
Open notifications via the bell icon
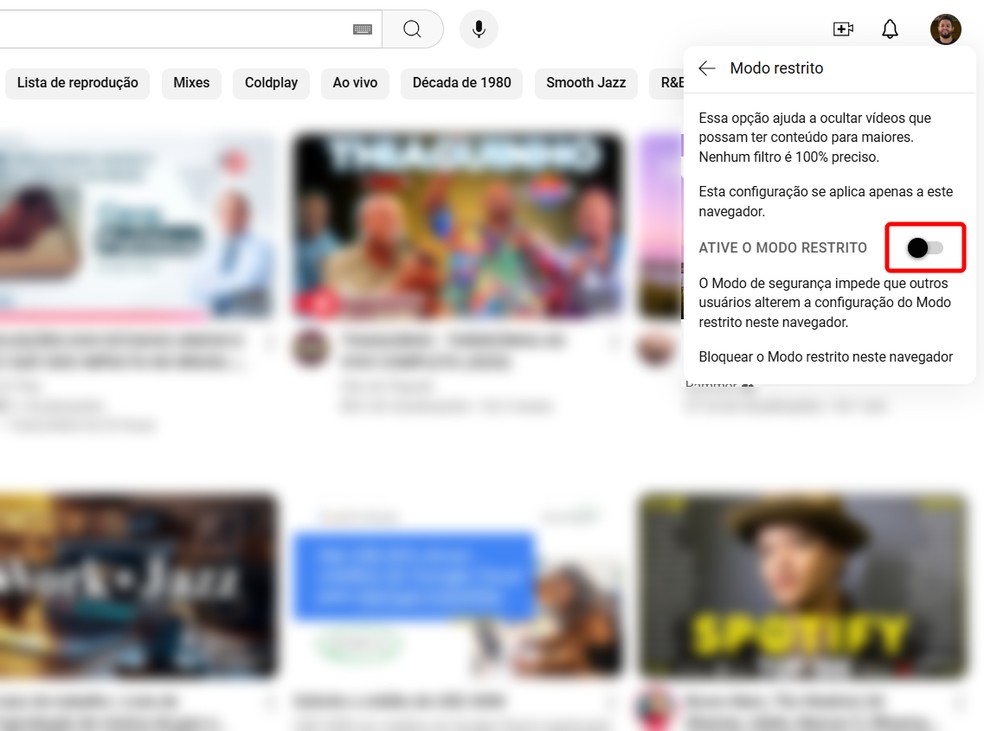[x=889, y=29]
